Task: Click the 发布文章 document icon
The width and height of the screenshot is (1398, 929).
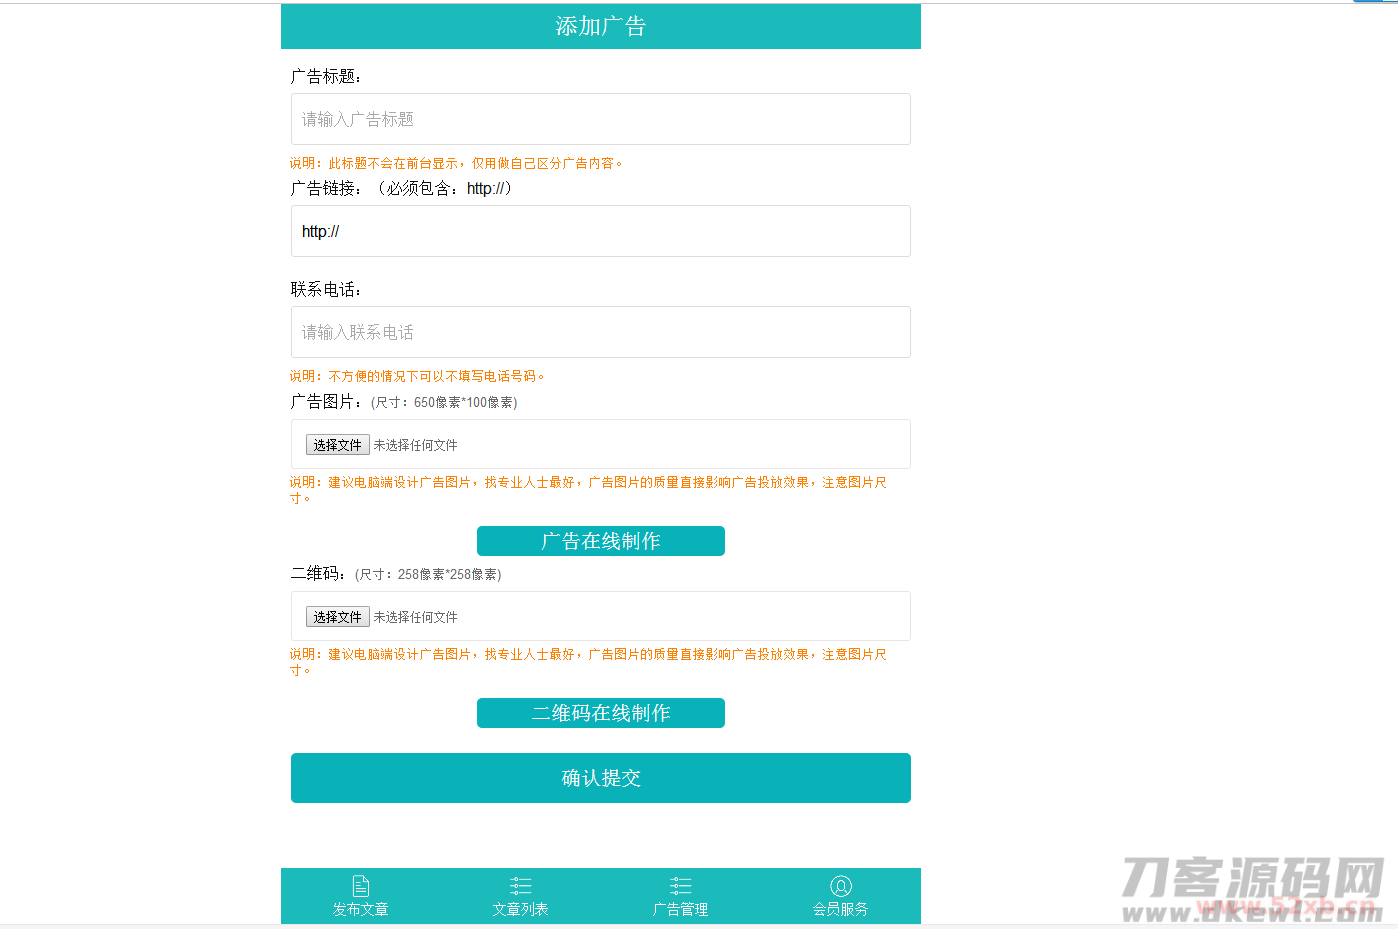Action: pos(361,886)
